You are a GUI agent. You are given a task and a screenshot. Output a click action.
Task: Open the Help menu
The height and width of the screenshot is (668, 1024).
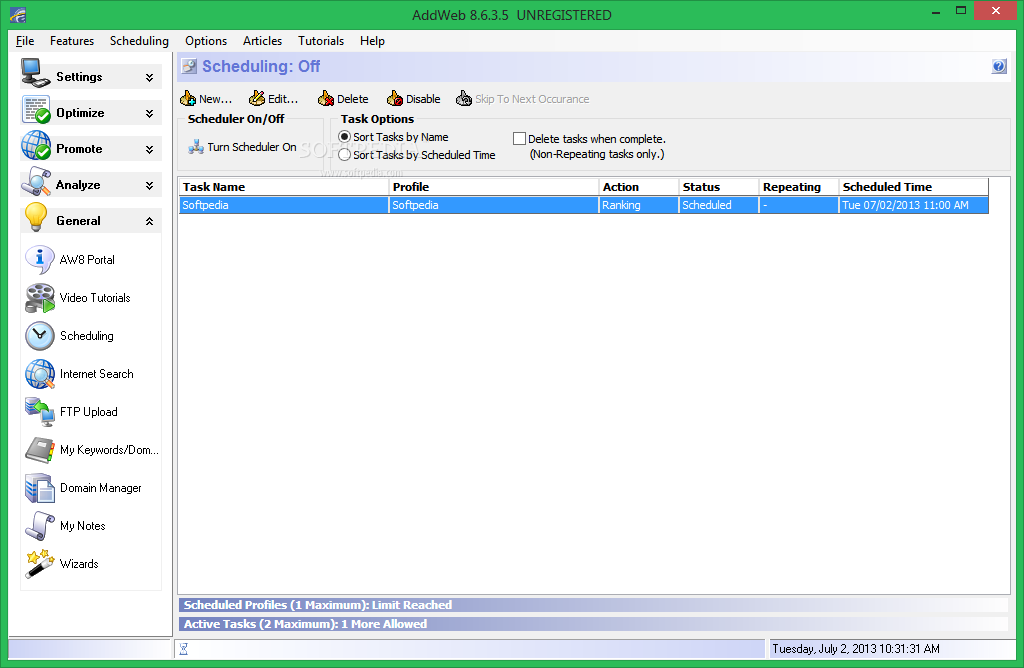coord(372,40)
